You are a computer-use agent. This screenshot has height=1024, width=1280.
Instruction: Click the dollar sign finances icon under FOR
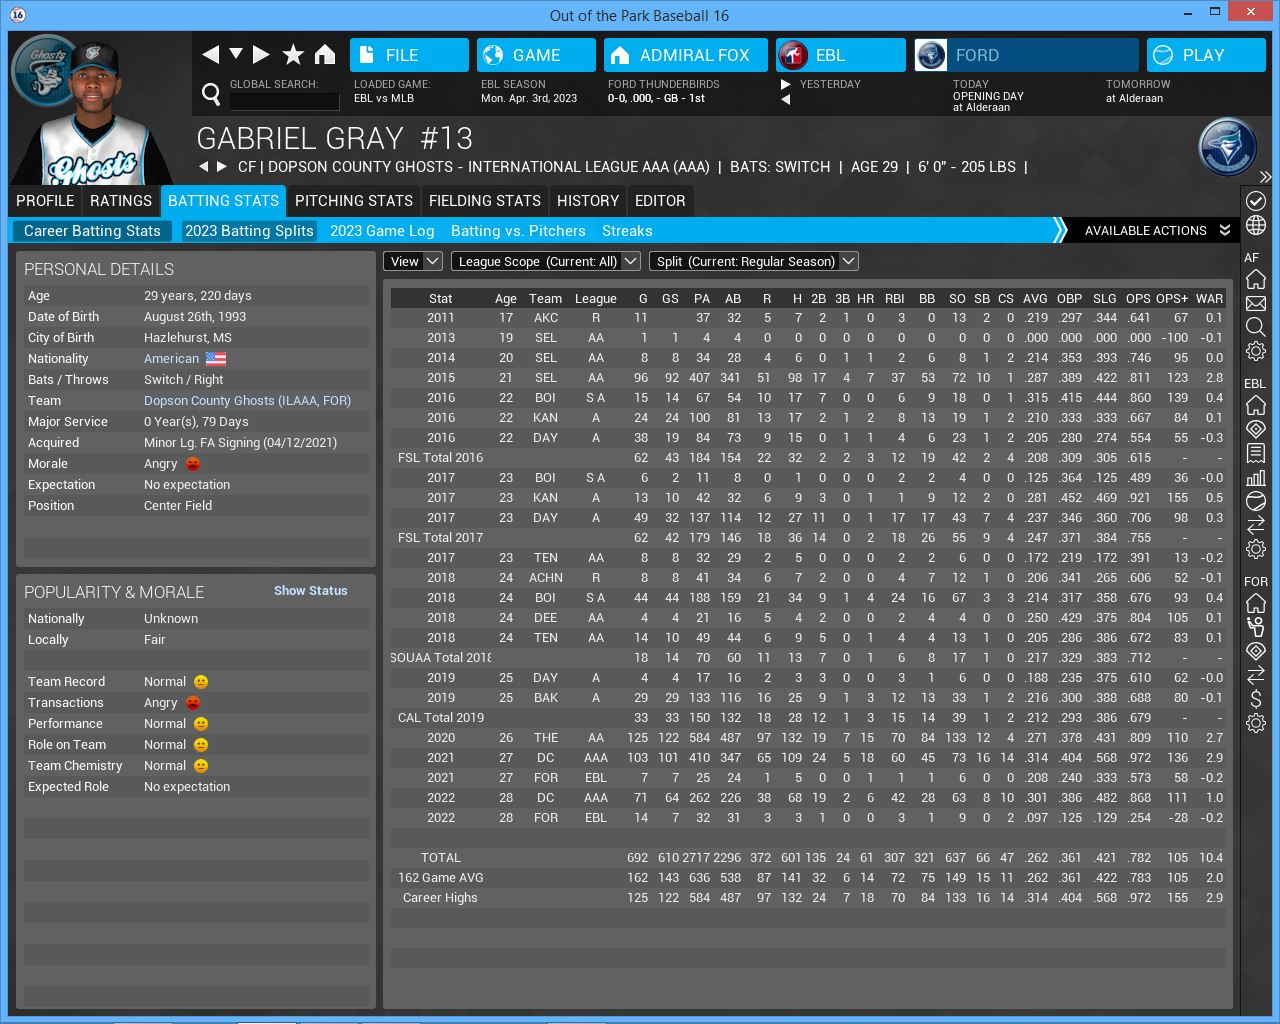1256,699
